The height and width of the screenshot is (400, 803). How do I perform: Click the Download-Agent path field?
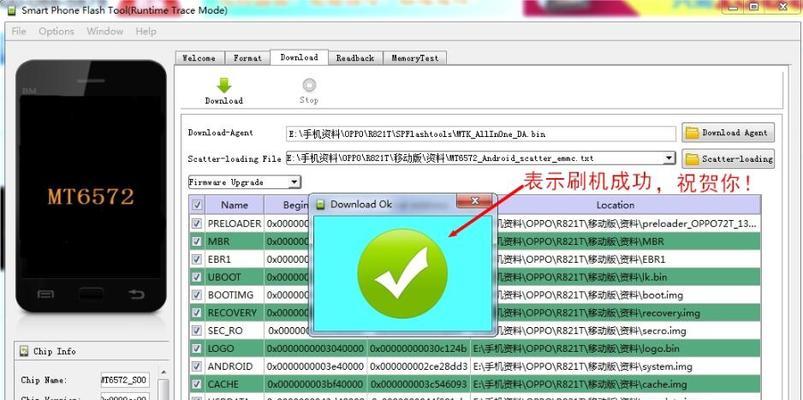coord(481,134)
